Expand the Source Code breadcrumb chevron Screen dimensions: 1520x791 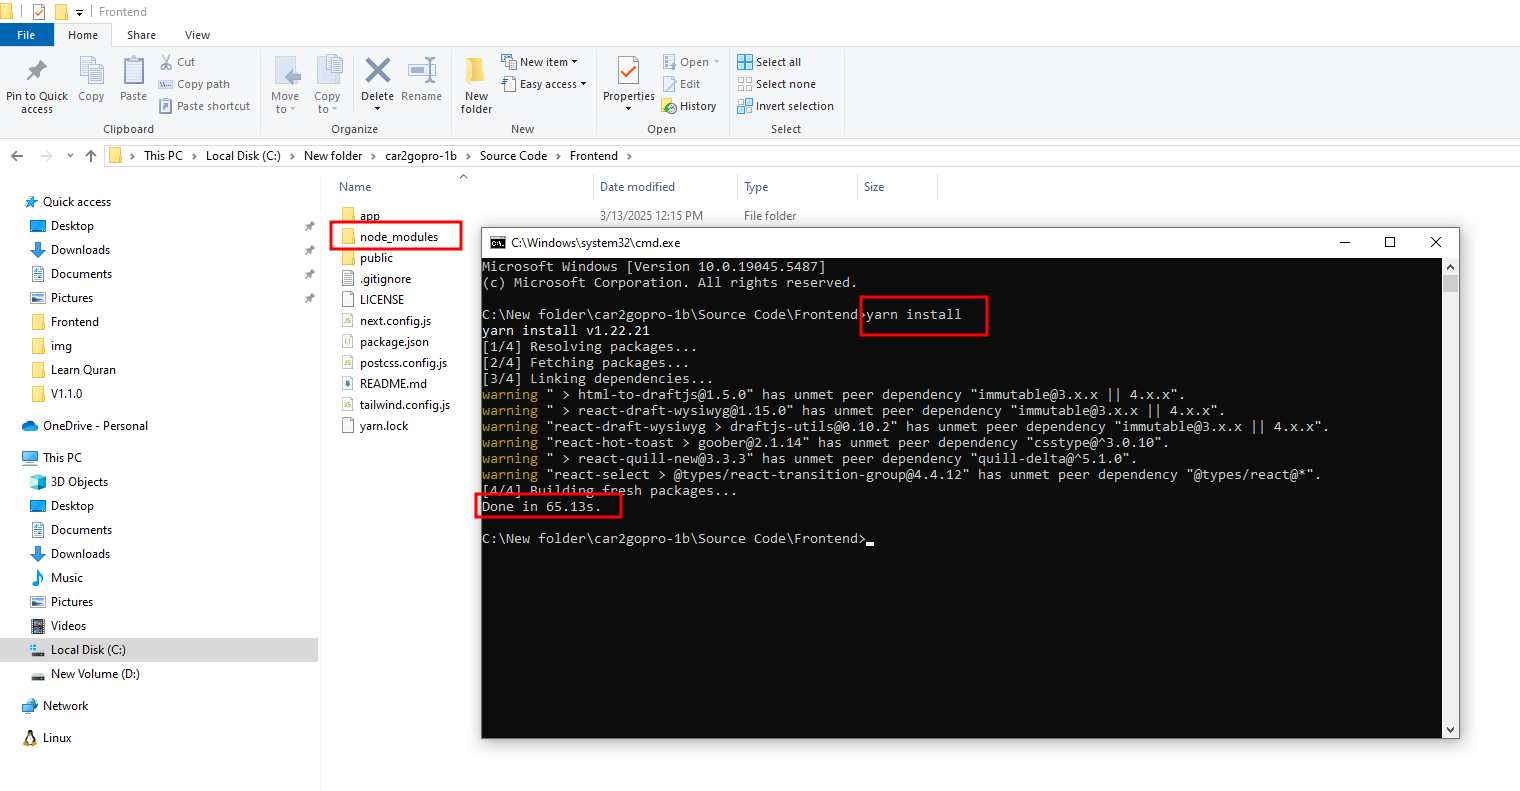click(x=559, y=156)
